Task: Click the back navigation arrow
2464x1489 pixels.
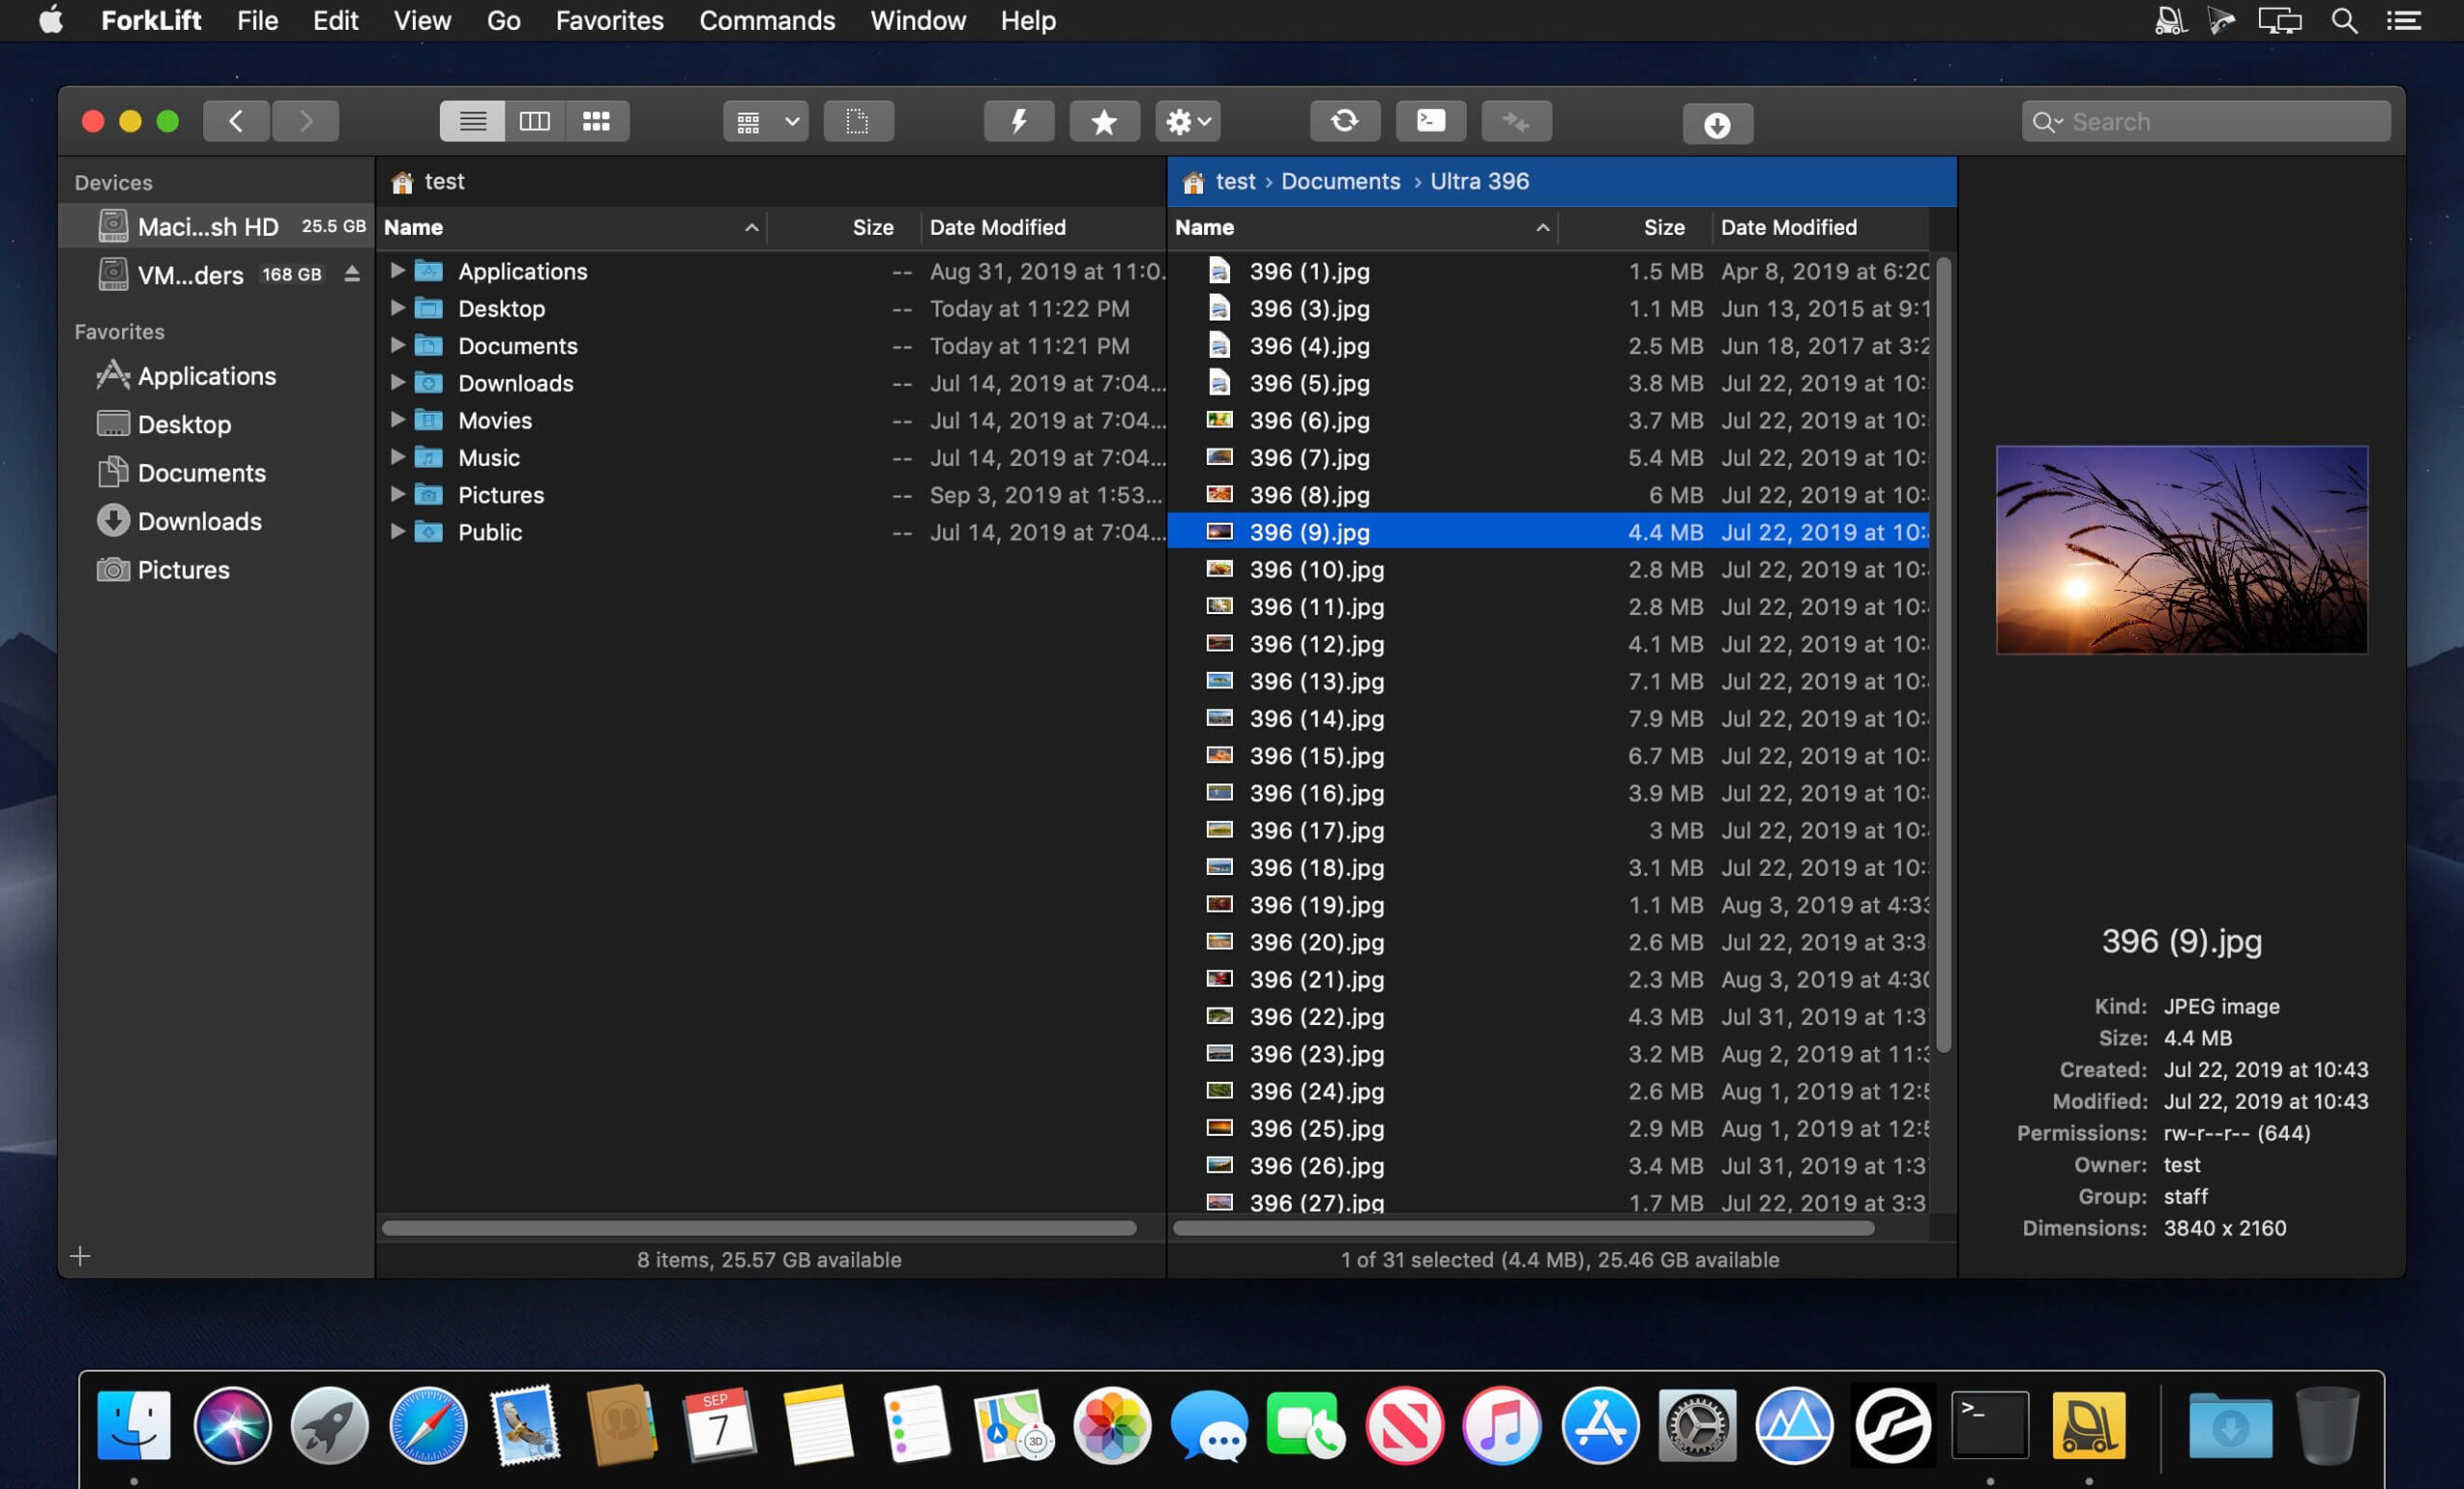Action: pyautogui.click(x=236, y=120)
